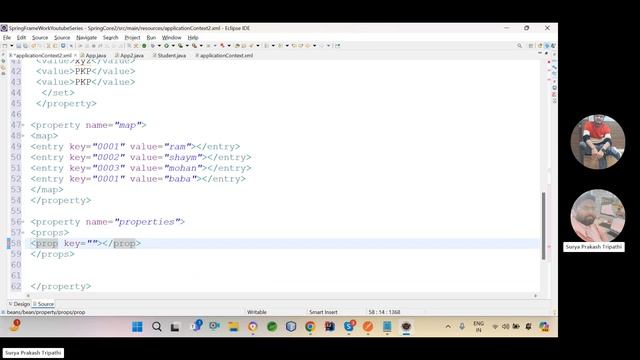Open the Help menu

(x=193, y=38)
